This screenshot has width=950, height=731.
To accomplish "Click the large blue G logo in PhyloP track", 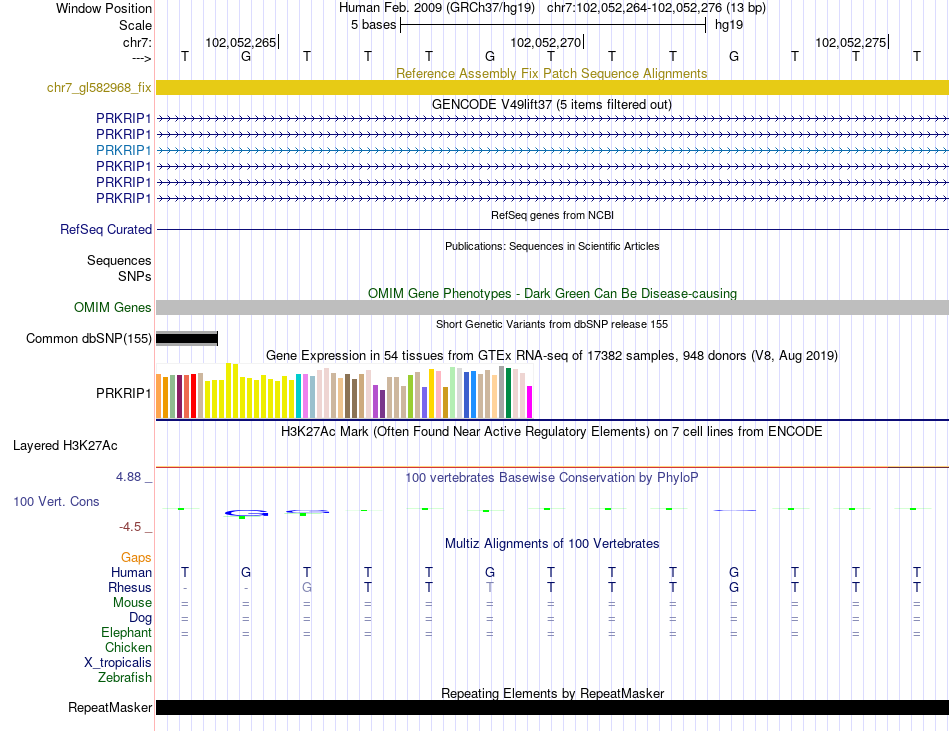I will (246, 512).
